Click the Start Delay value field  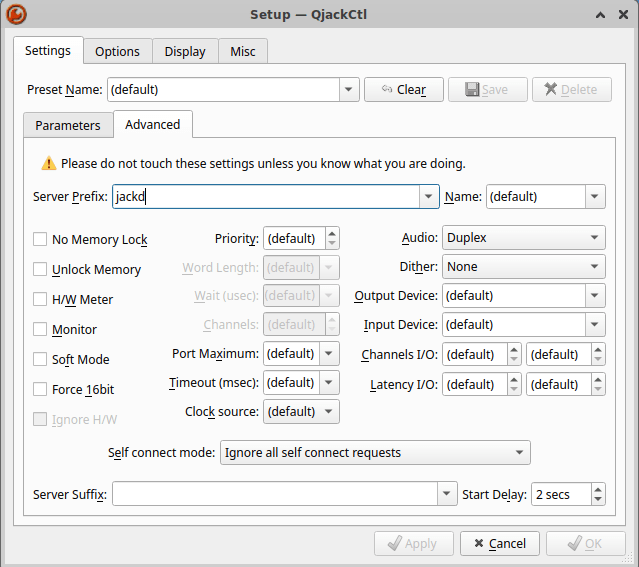[562, 494]
